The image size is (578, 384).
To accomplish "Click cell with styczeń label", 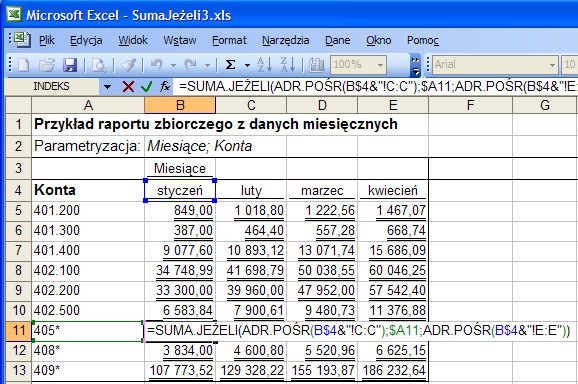I will 180,191.
